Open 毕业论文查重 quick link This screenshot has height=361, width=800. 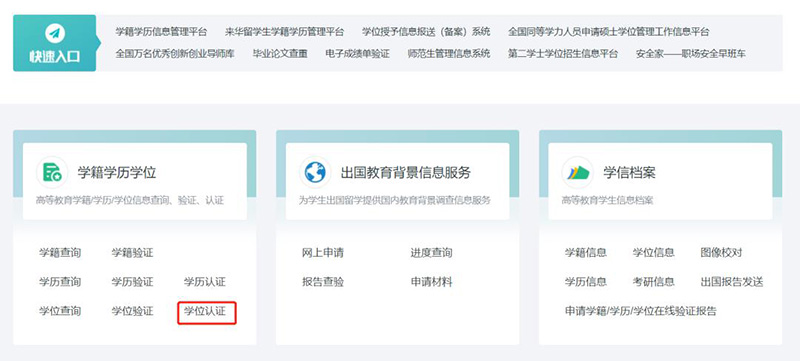[280, 54]
